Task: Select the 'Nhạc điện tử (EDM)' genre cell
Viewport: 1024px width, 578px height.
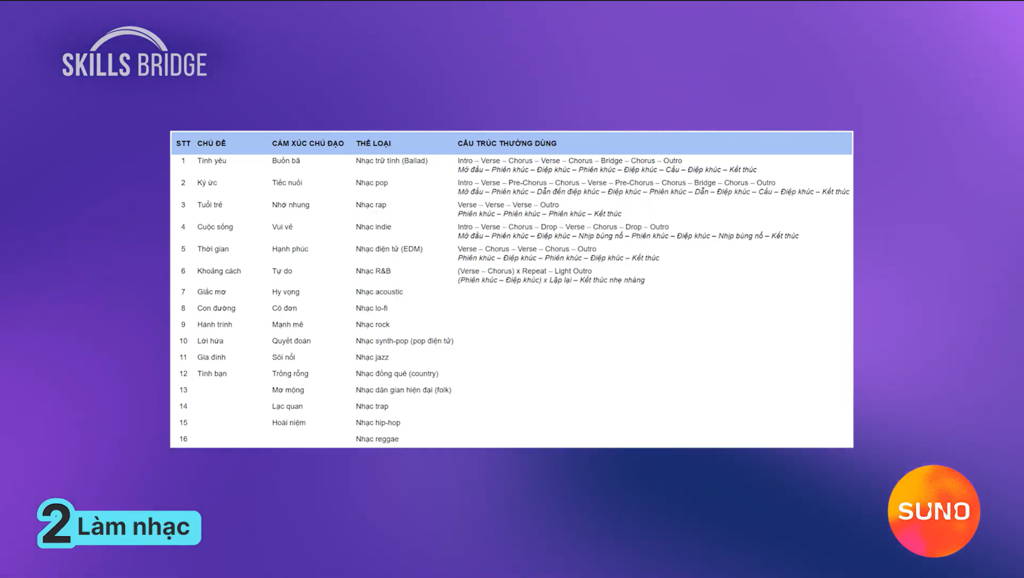Action: (x=389, y=249)
